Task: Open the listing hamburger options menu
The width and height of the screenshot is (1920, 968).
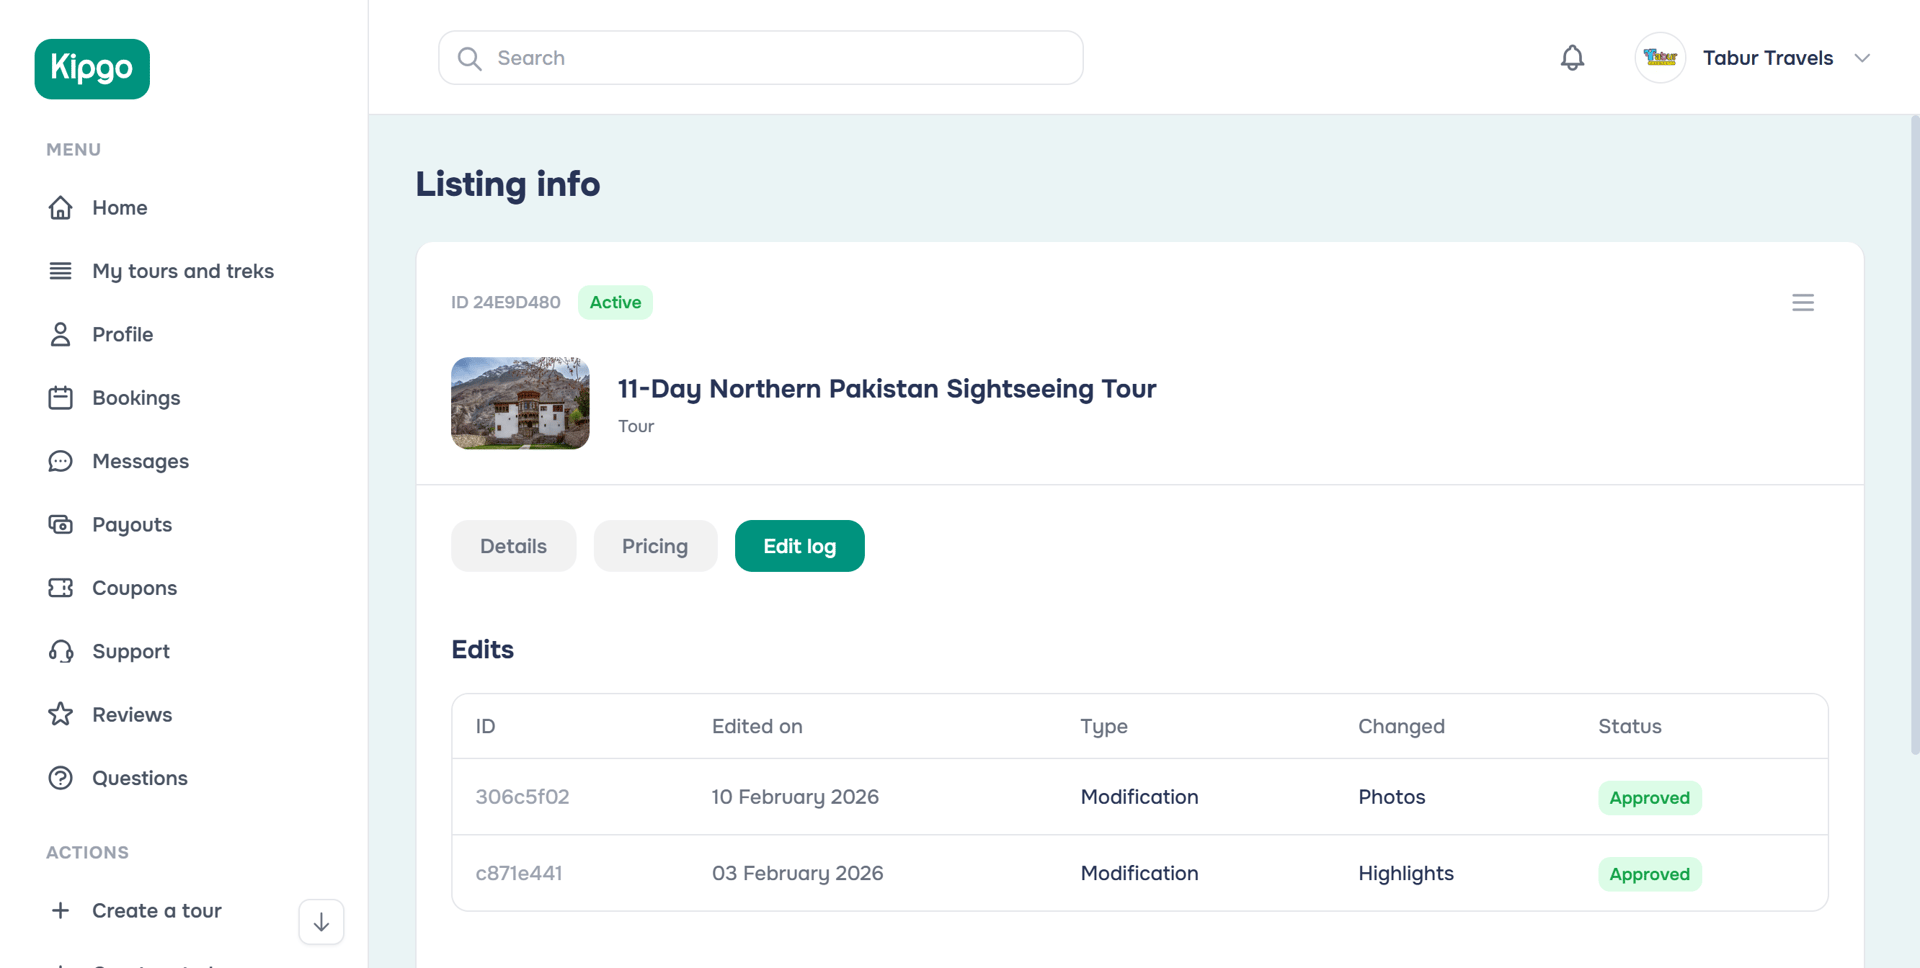Action: 1802,303
